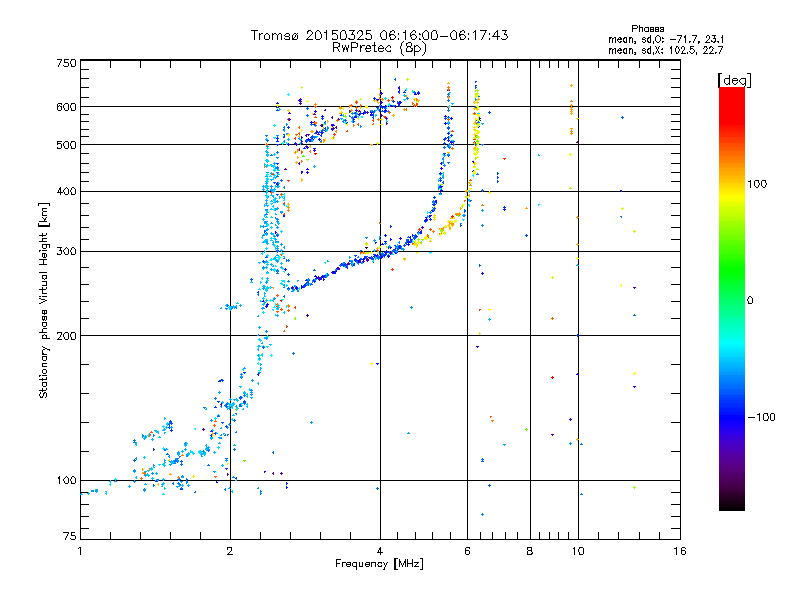Click the 'RwPretec (8p)' subtitle

[379, 48]
